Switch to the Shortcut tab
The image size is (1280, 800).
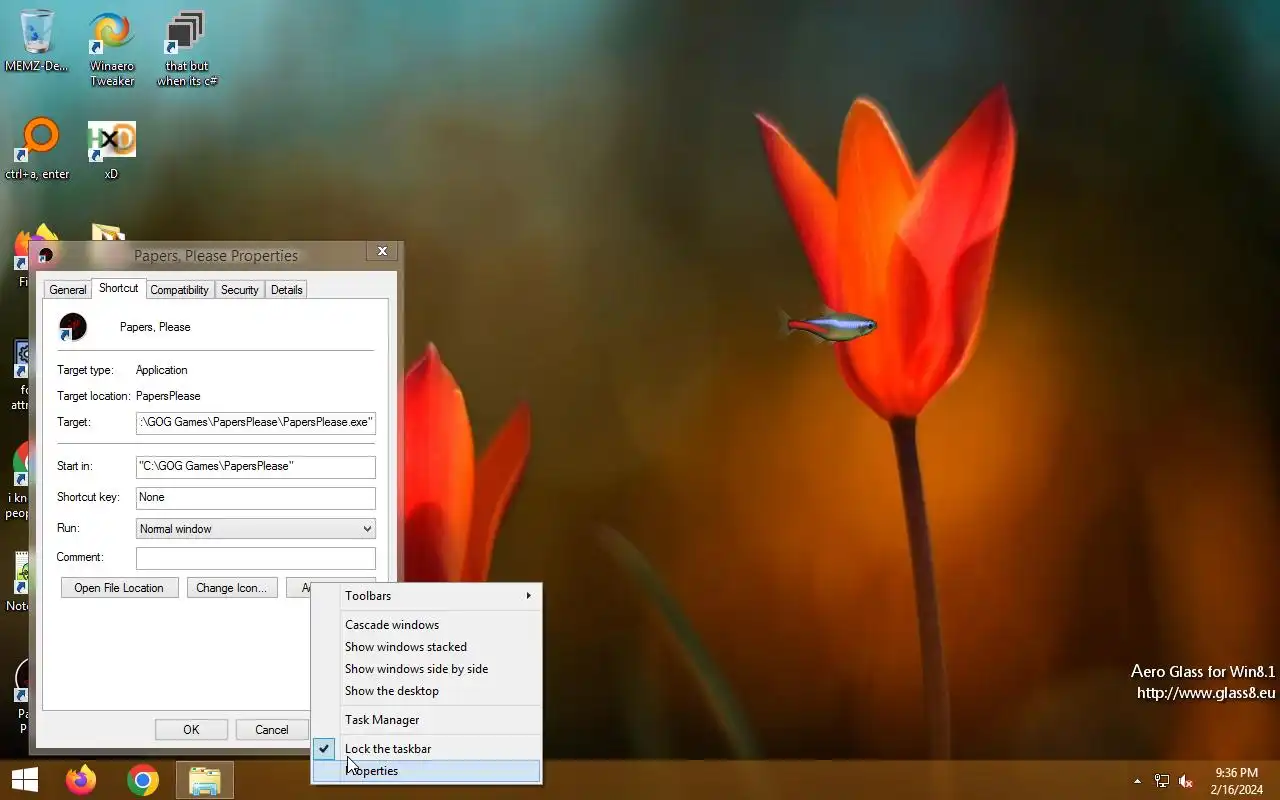[118, 288]
